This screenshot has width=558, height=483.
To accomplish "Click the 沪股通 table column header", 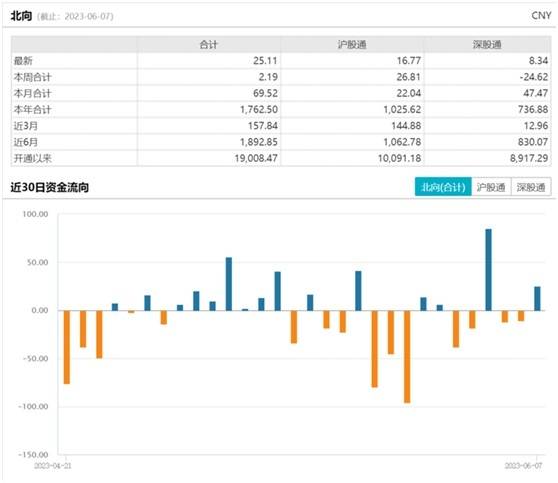I will (x=352, y=44).
